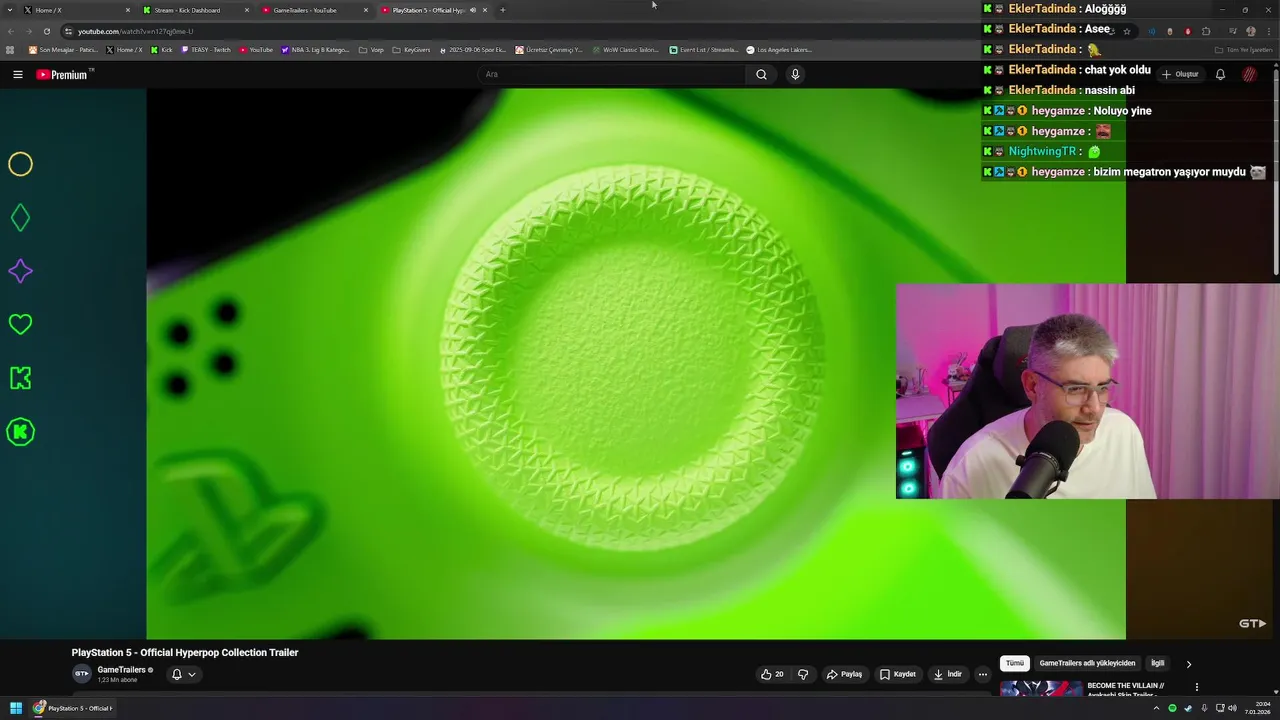This screenshot has height=720, width=1280.
Task: Select the İlgili filter chip
Action: click(1157, 663)
